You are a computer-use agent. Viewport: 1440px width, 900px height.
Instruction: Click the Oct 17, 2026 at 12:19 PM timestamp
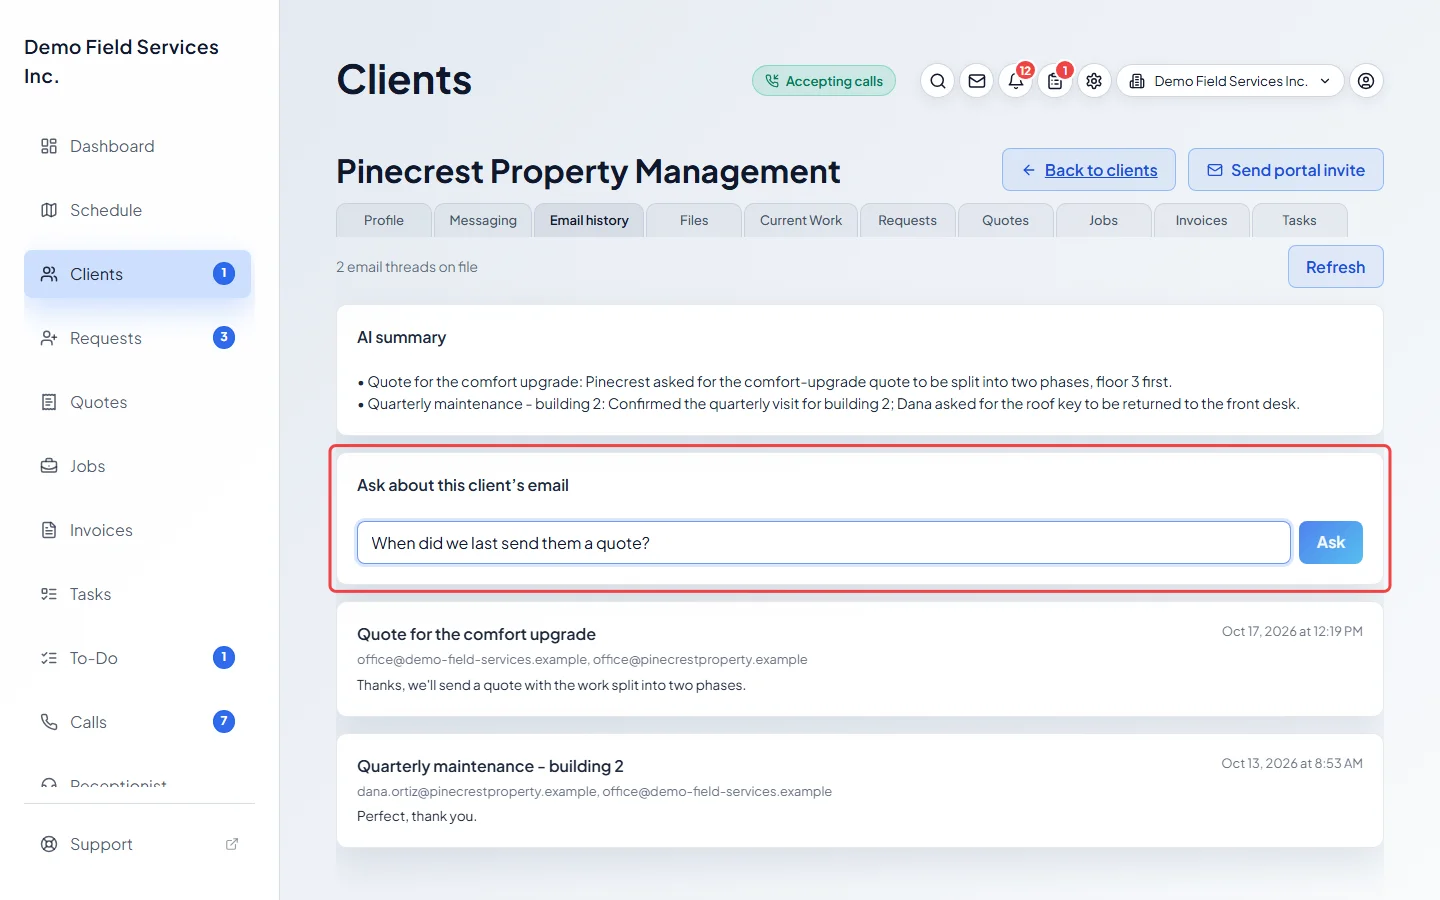(1292, 632)
